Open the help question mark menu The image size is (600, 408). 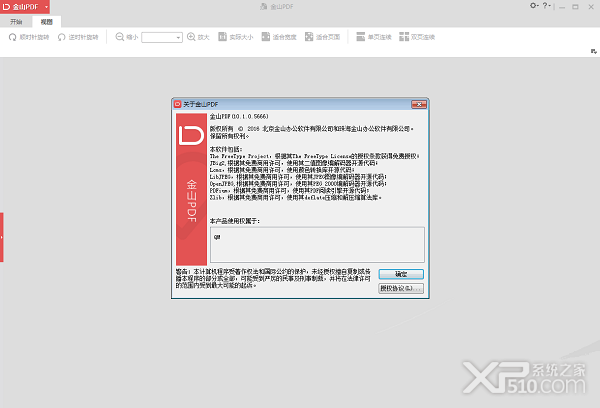[546, 6]
